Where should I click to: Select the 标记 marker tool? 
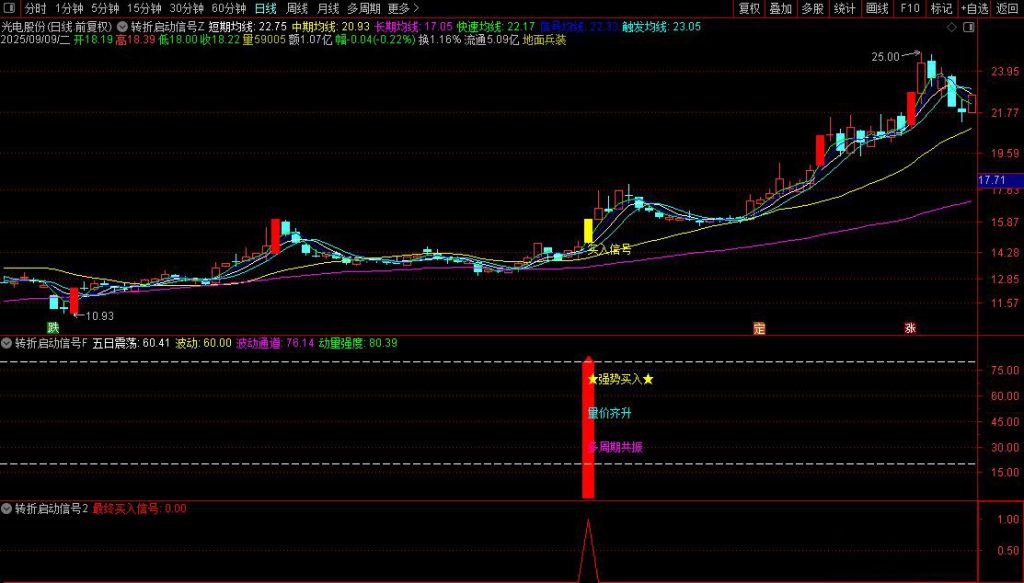pyautogui.click(x=940, y=8)
